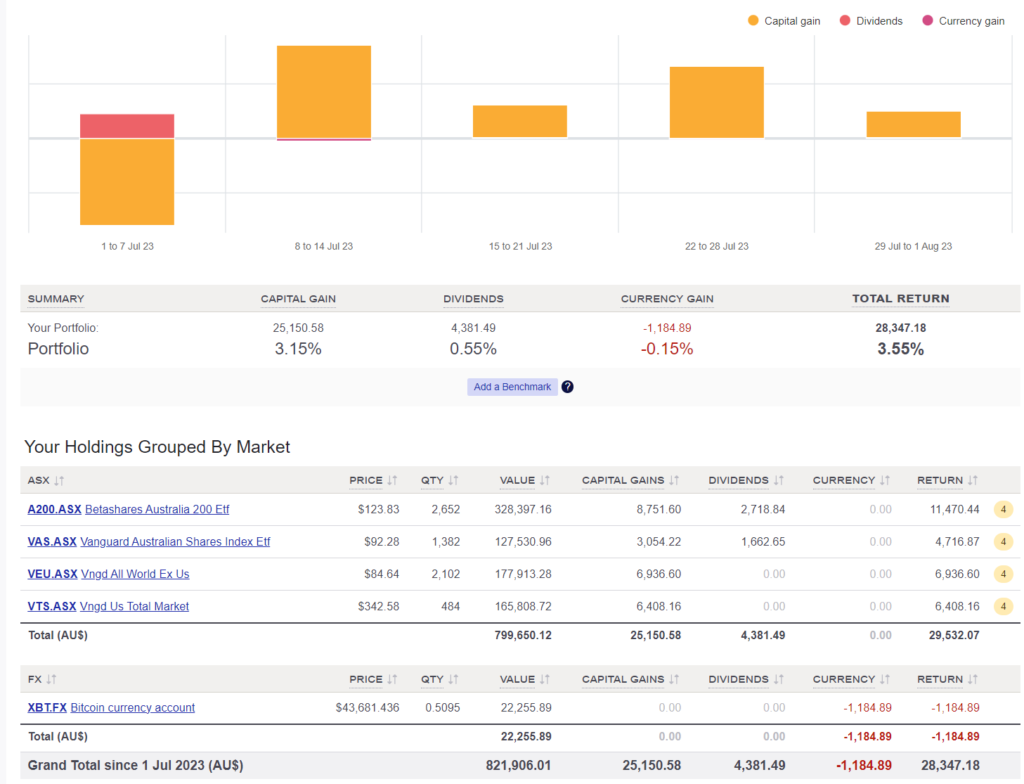Image resolution: width=1024 pixels, height=784 pixels.
Task: Open the VAS.ASX holding link
Action: (52, 542)
